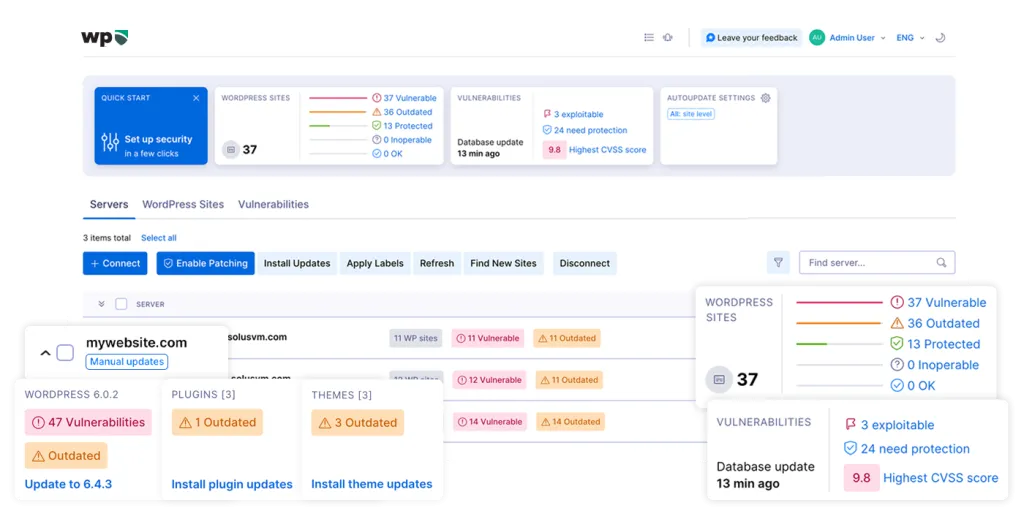Click red Vulnerable bar in enlarged card
The image size is (1024, 519).
[839, 302]
